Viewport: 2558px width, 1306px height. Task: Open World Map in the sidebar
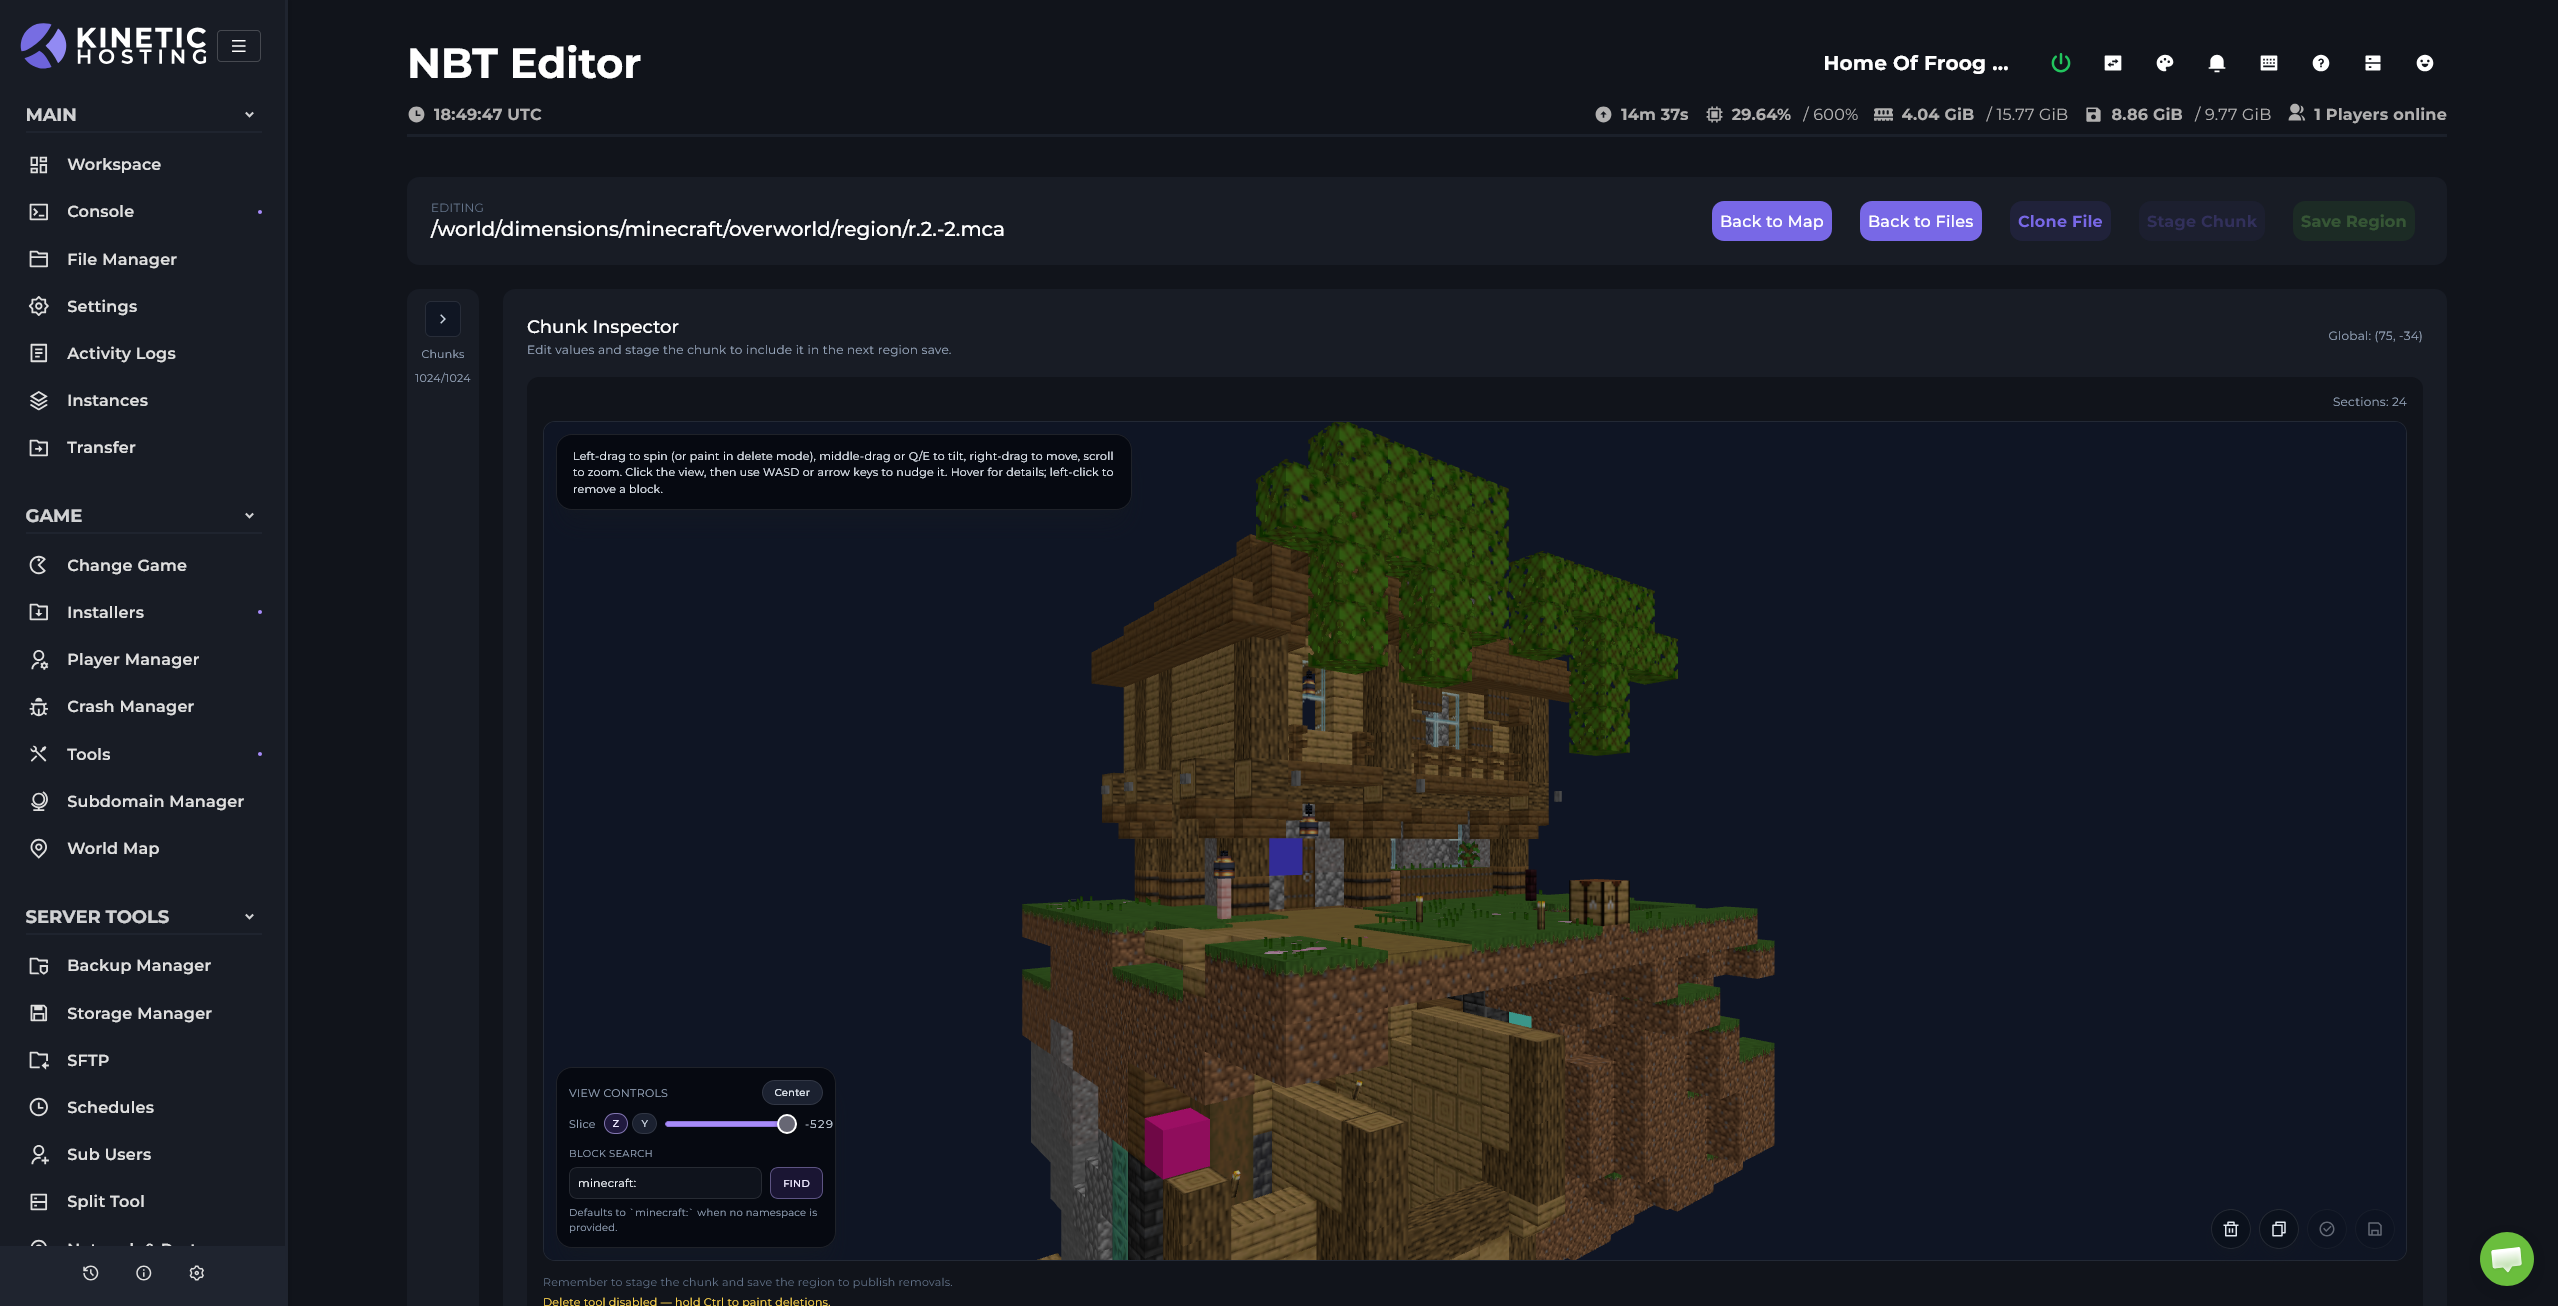(142, 848)
